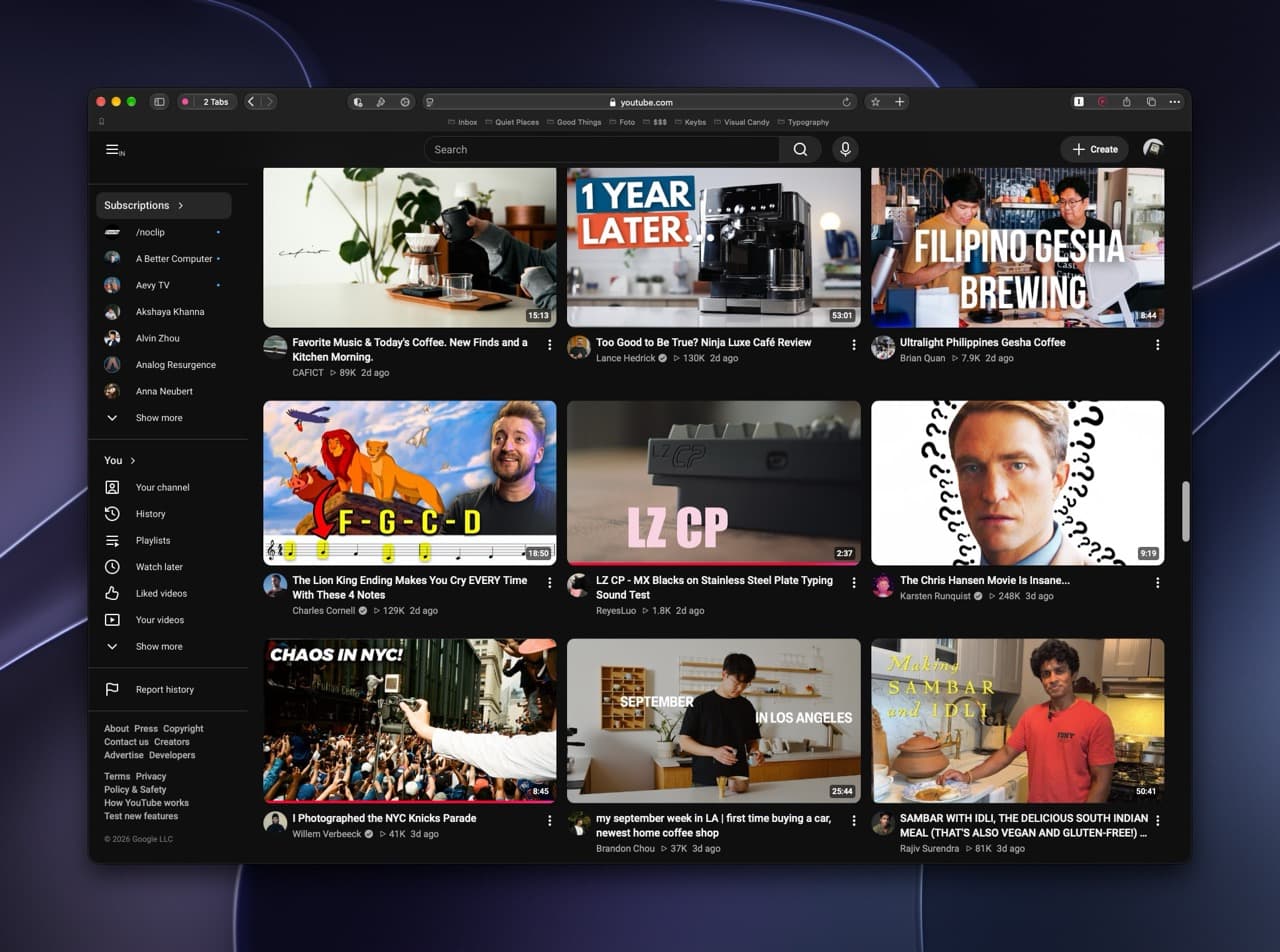Toggle the Safari sidebar panel button
Screen dimensions: 1280x952
(159, 102)
